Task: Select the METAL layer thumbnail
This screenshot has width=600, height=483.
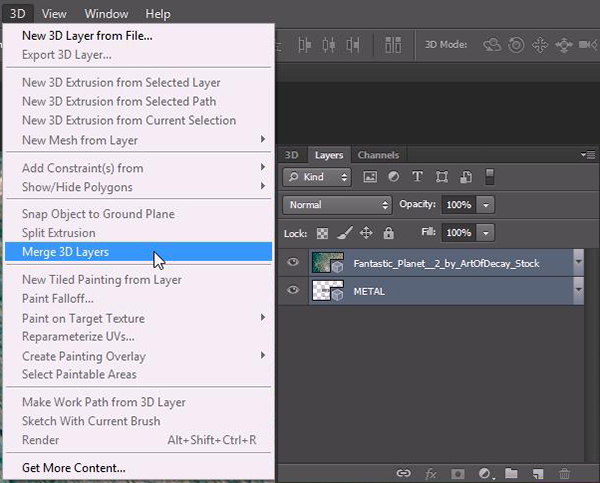Action: pyautogui.click(x=325, y=291)
